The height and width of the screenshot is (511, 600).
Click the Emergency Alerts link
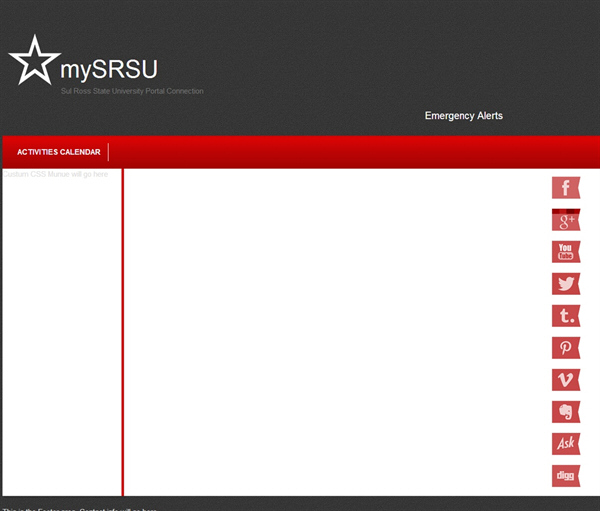[463, 116]
